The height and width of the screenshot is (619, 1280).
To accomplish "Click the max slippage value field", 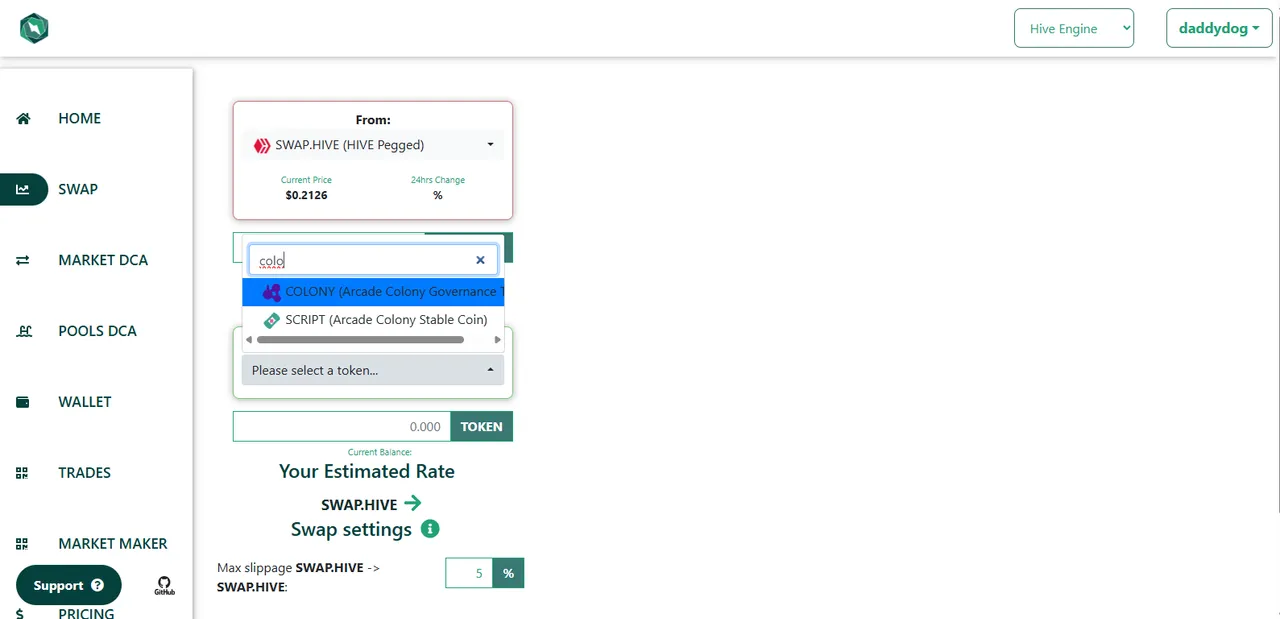I will click(470, 573).
